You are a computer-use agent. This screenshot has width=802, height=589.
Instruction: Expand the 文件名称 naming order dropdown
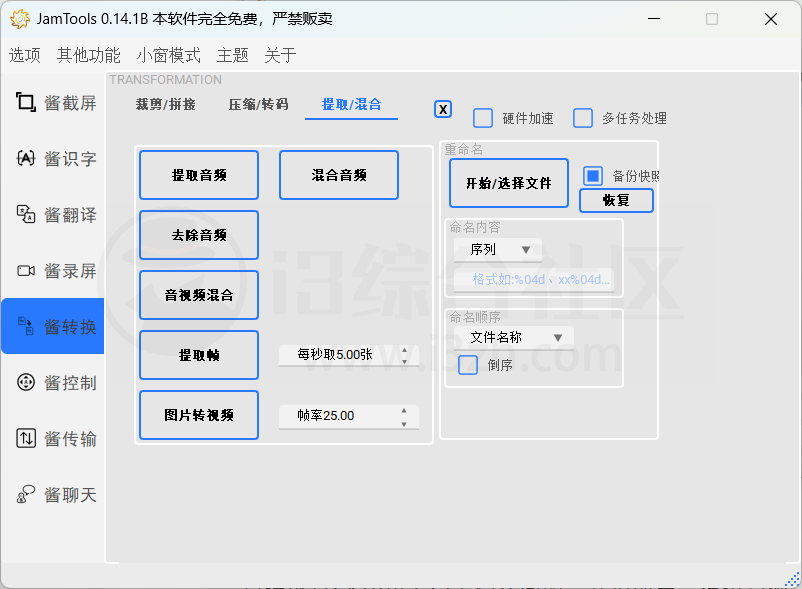tap(514, 337)
